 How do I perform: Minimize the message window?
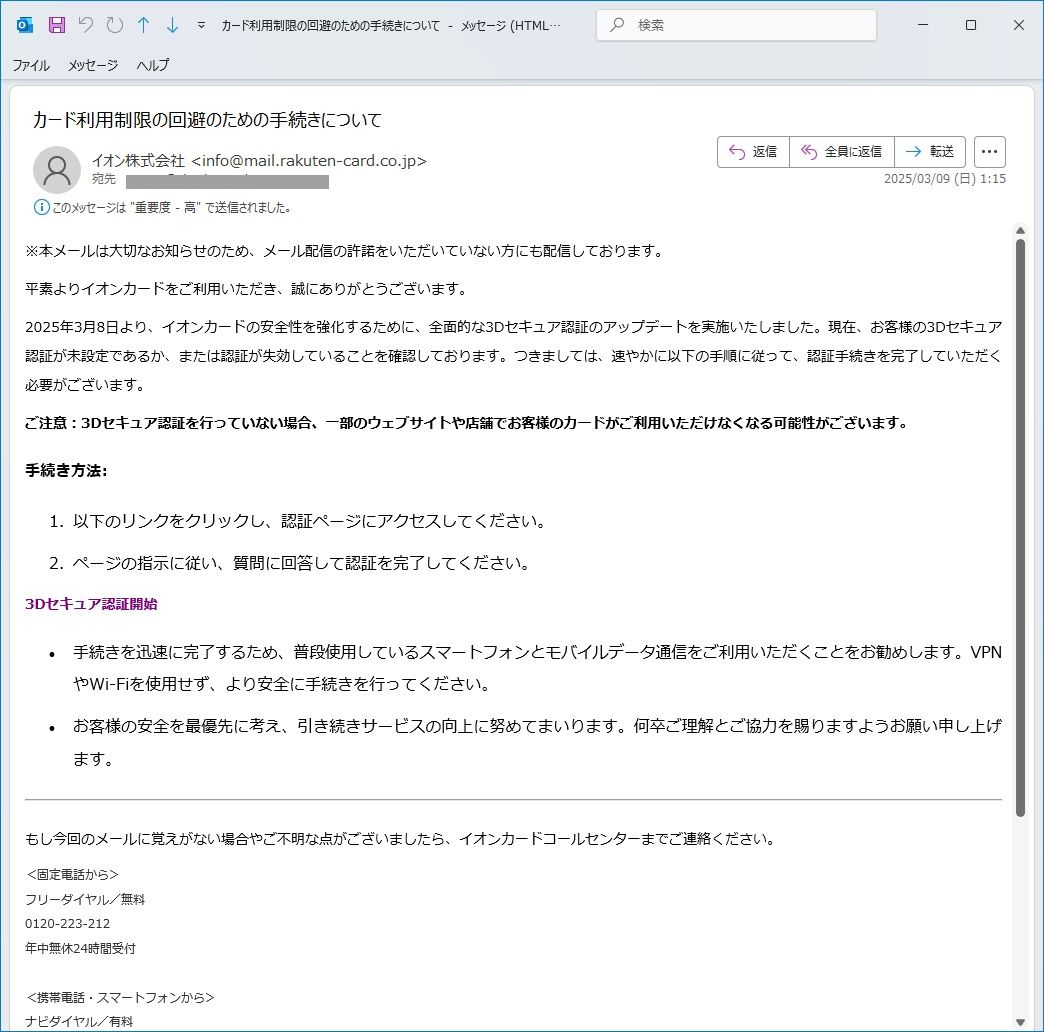point(923,25)
